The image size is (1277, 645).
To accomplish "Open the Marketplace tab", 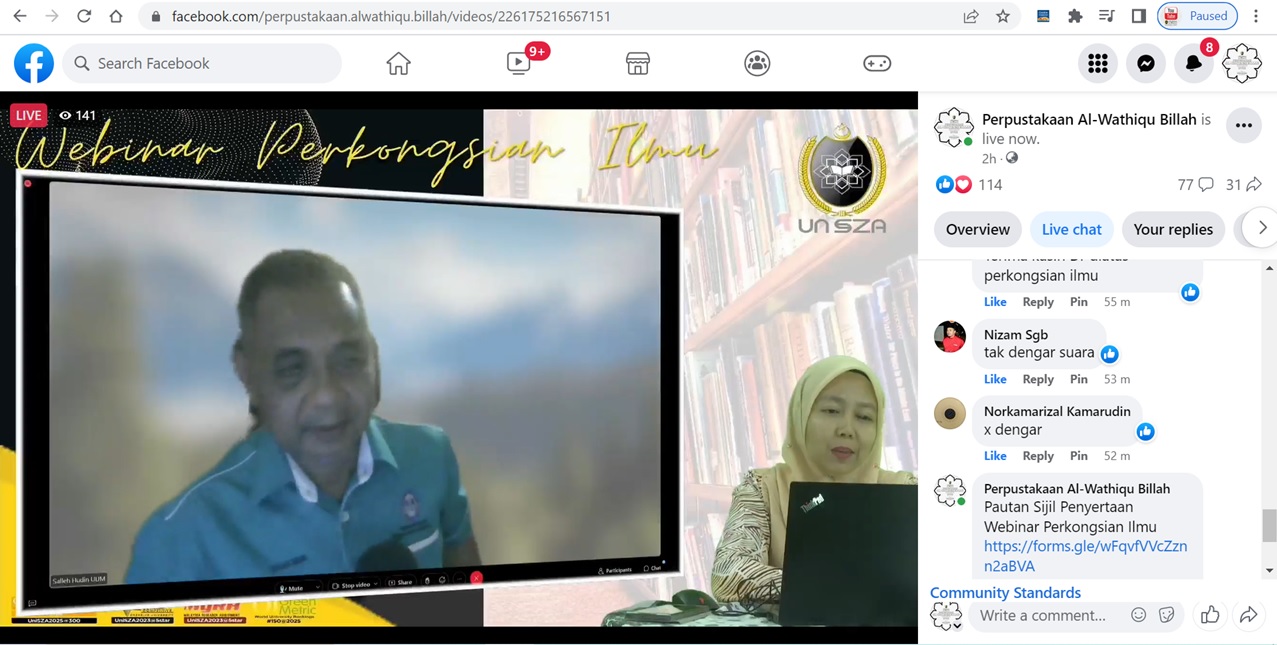I will pyautogui.click(x=638, y=63).
